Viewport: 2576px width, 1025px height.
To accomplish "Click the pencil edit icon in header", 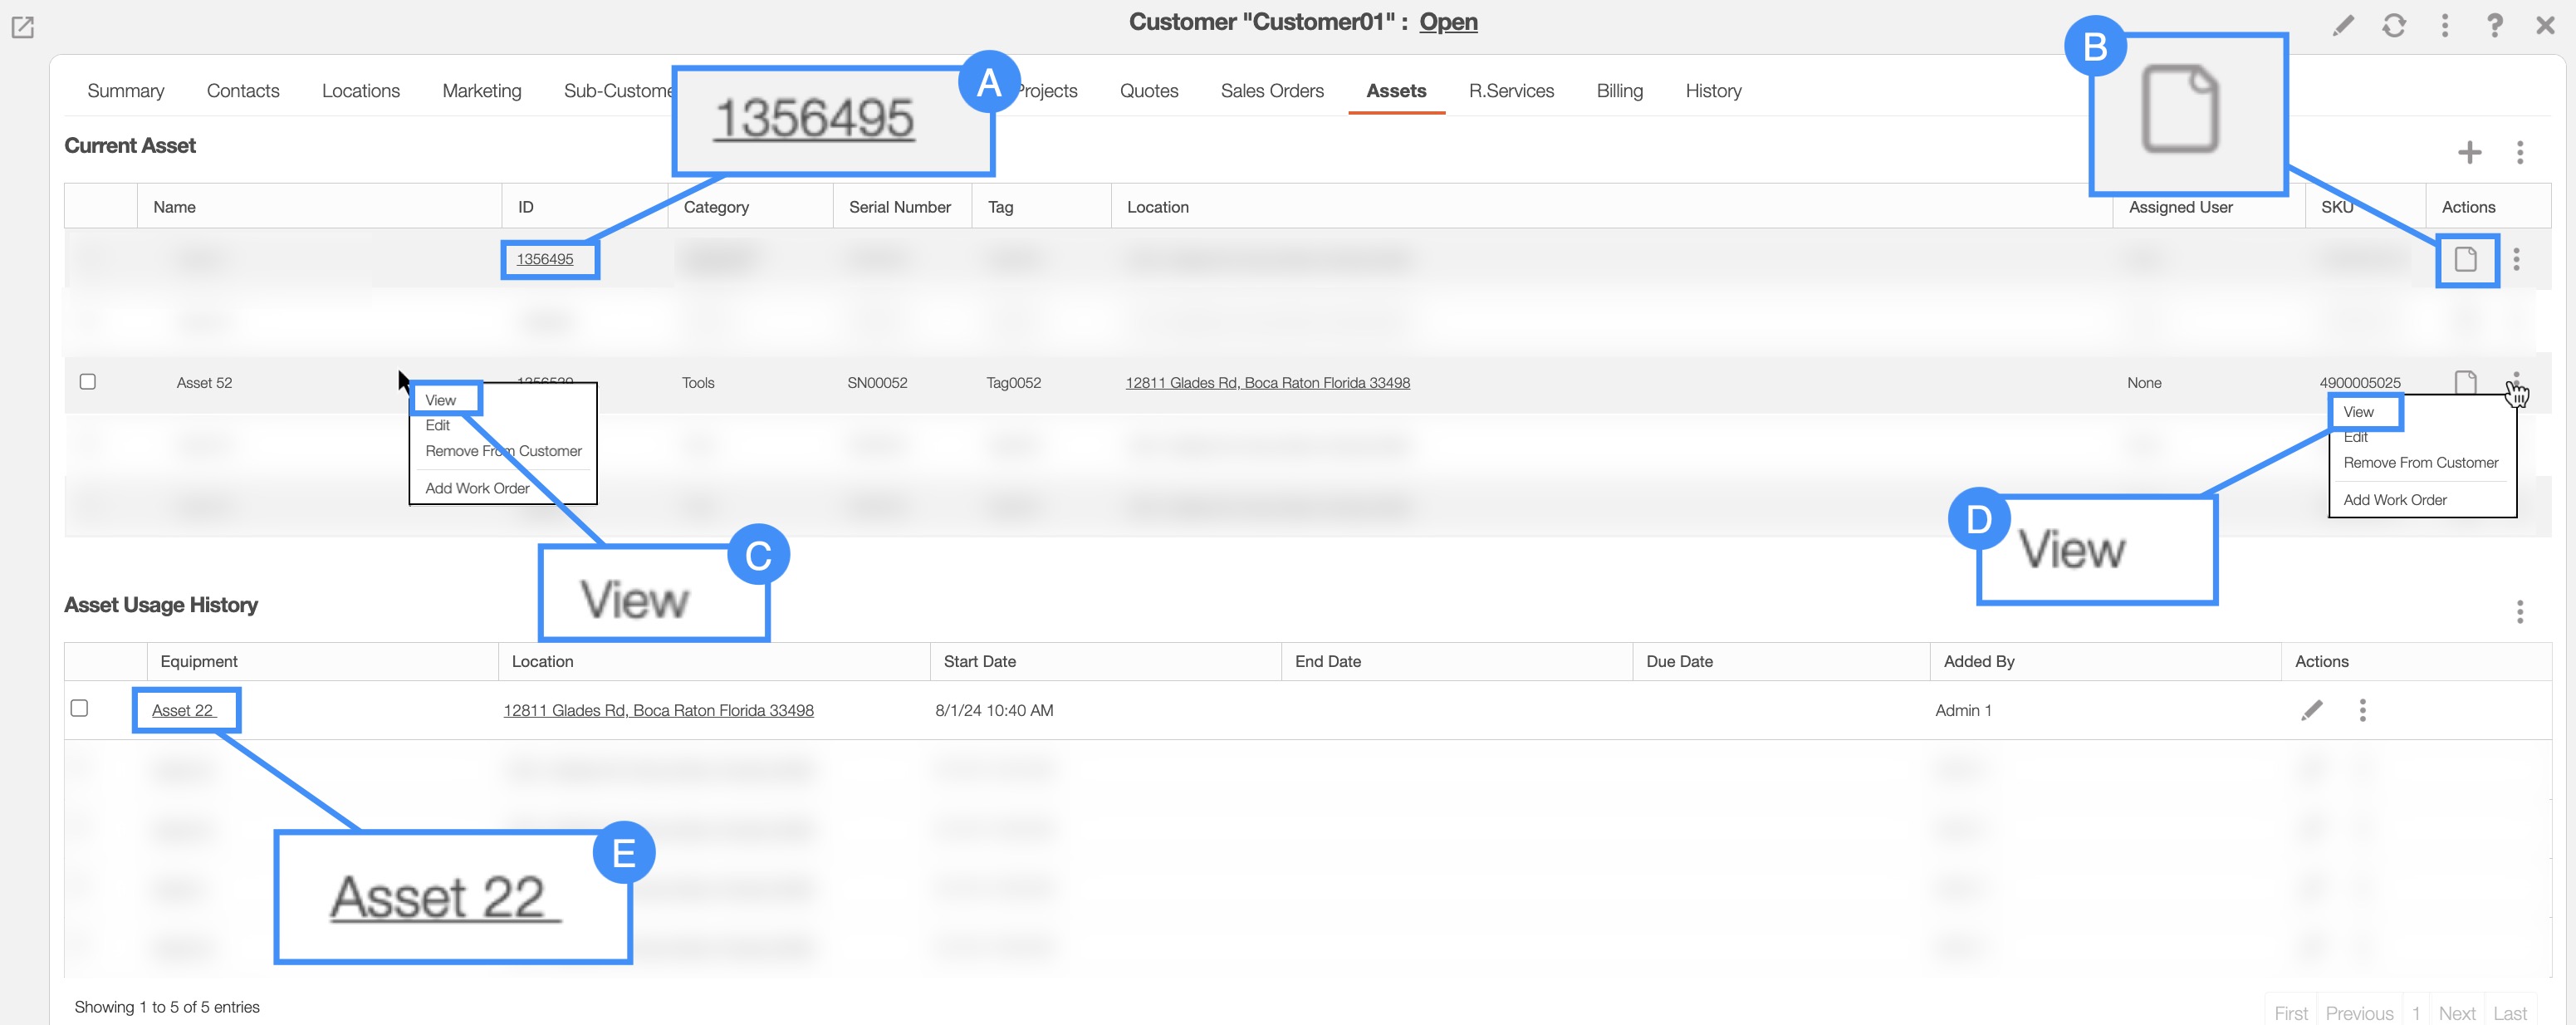I will pos(2343,25).
